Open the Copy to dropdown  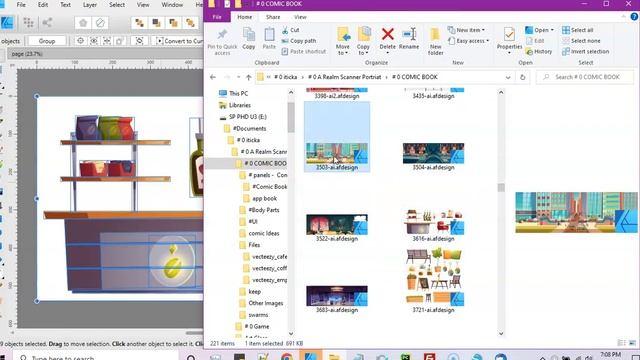(x=363, y=41)
